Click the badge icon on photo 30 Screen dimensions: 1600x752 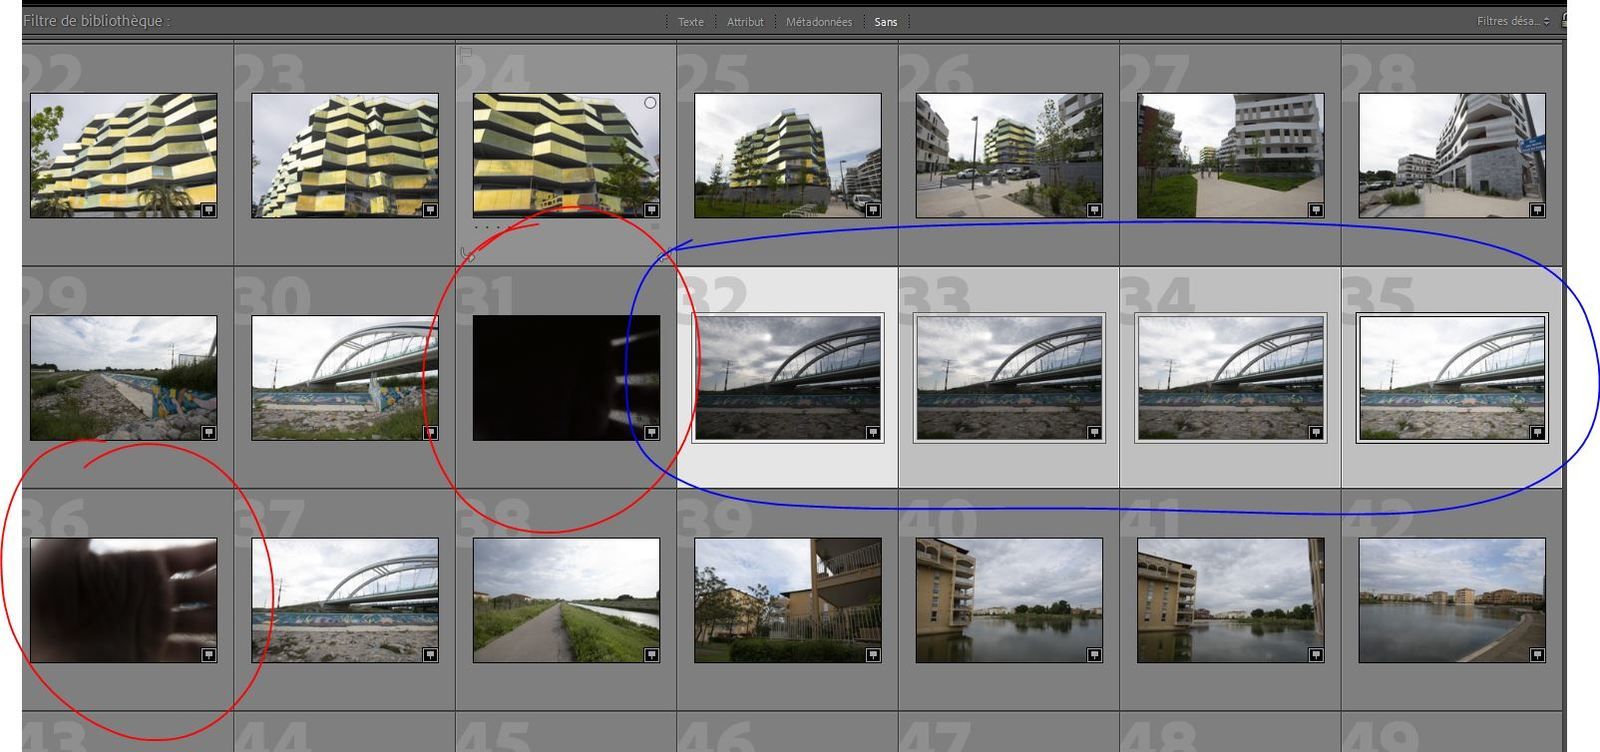tap(430, 433)
